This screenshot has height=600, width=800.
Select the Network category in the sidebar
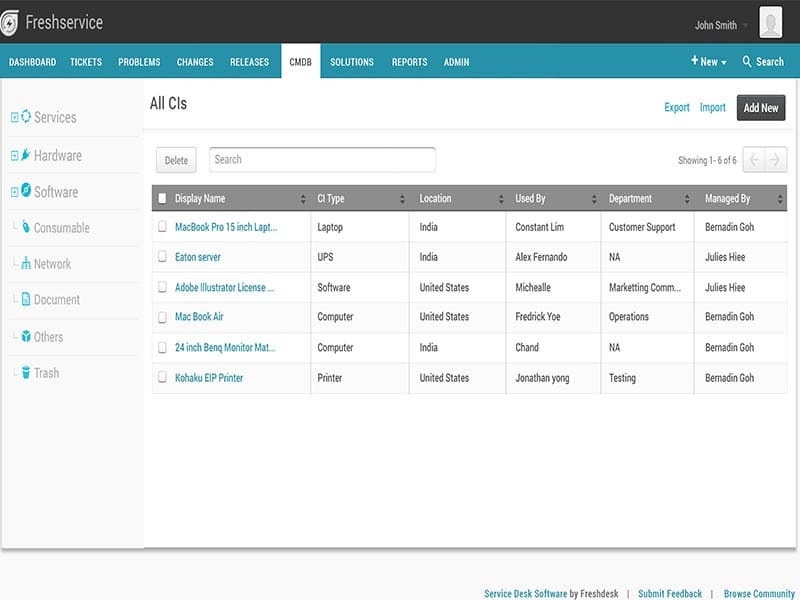pos(52,264)
